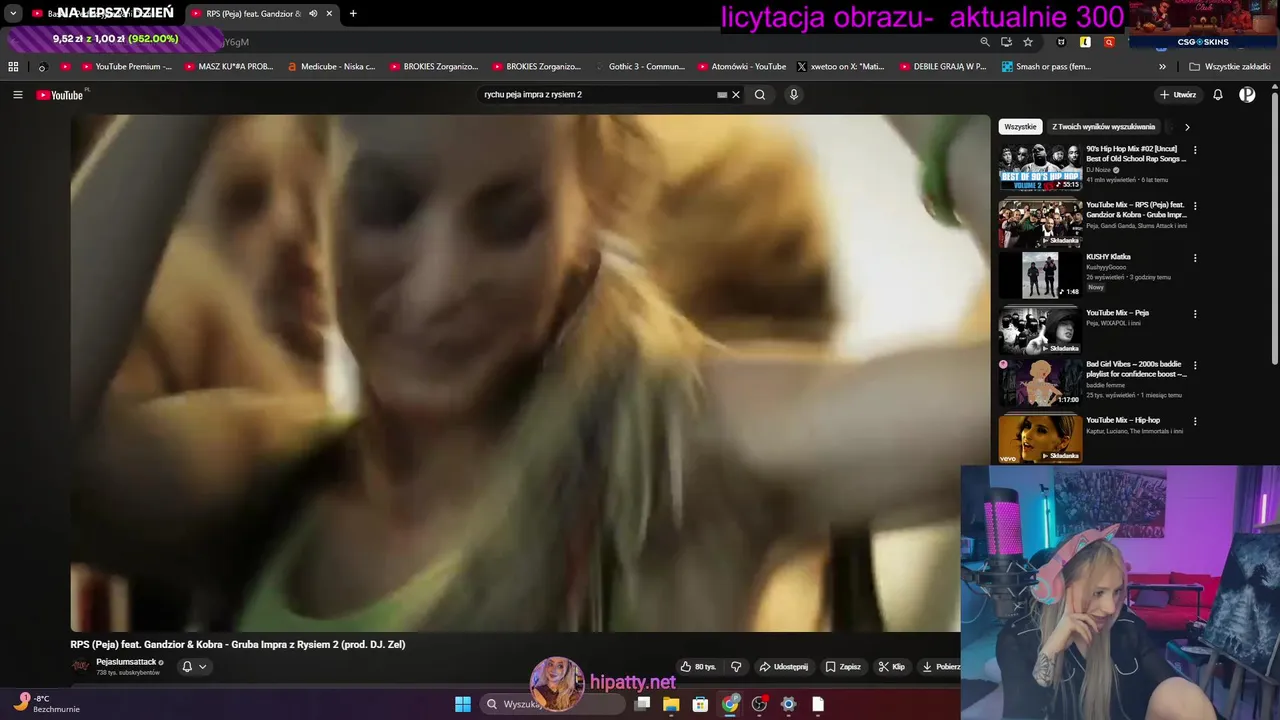This screenshot has width=1280, height=720.
Task: Open Microsoft Store from the taskbar
Action: [700, 704]
